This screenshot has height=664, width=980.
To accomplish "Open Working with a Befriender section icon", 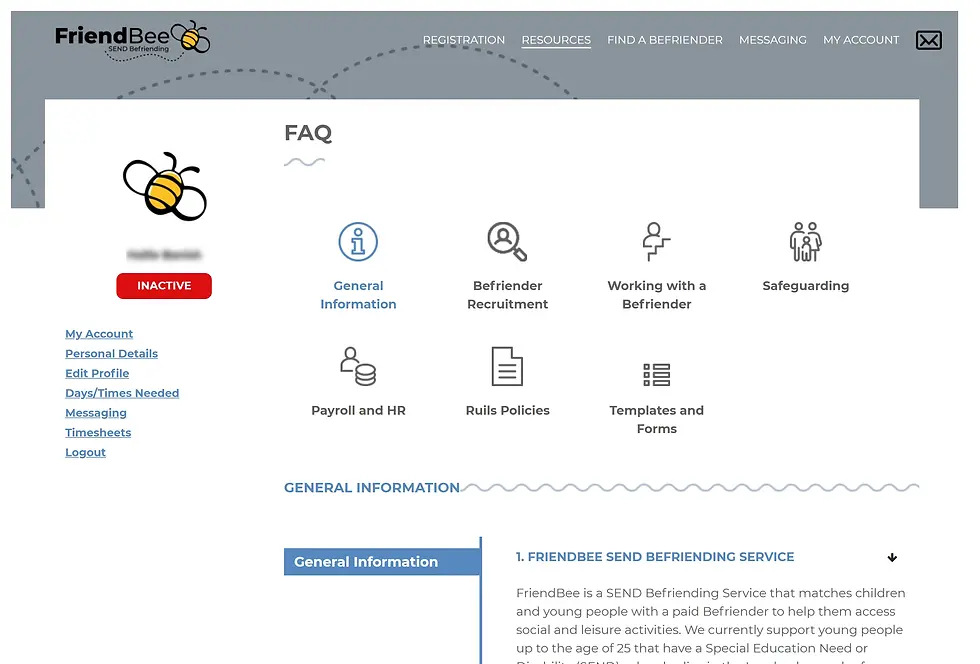I will 656,241.
